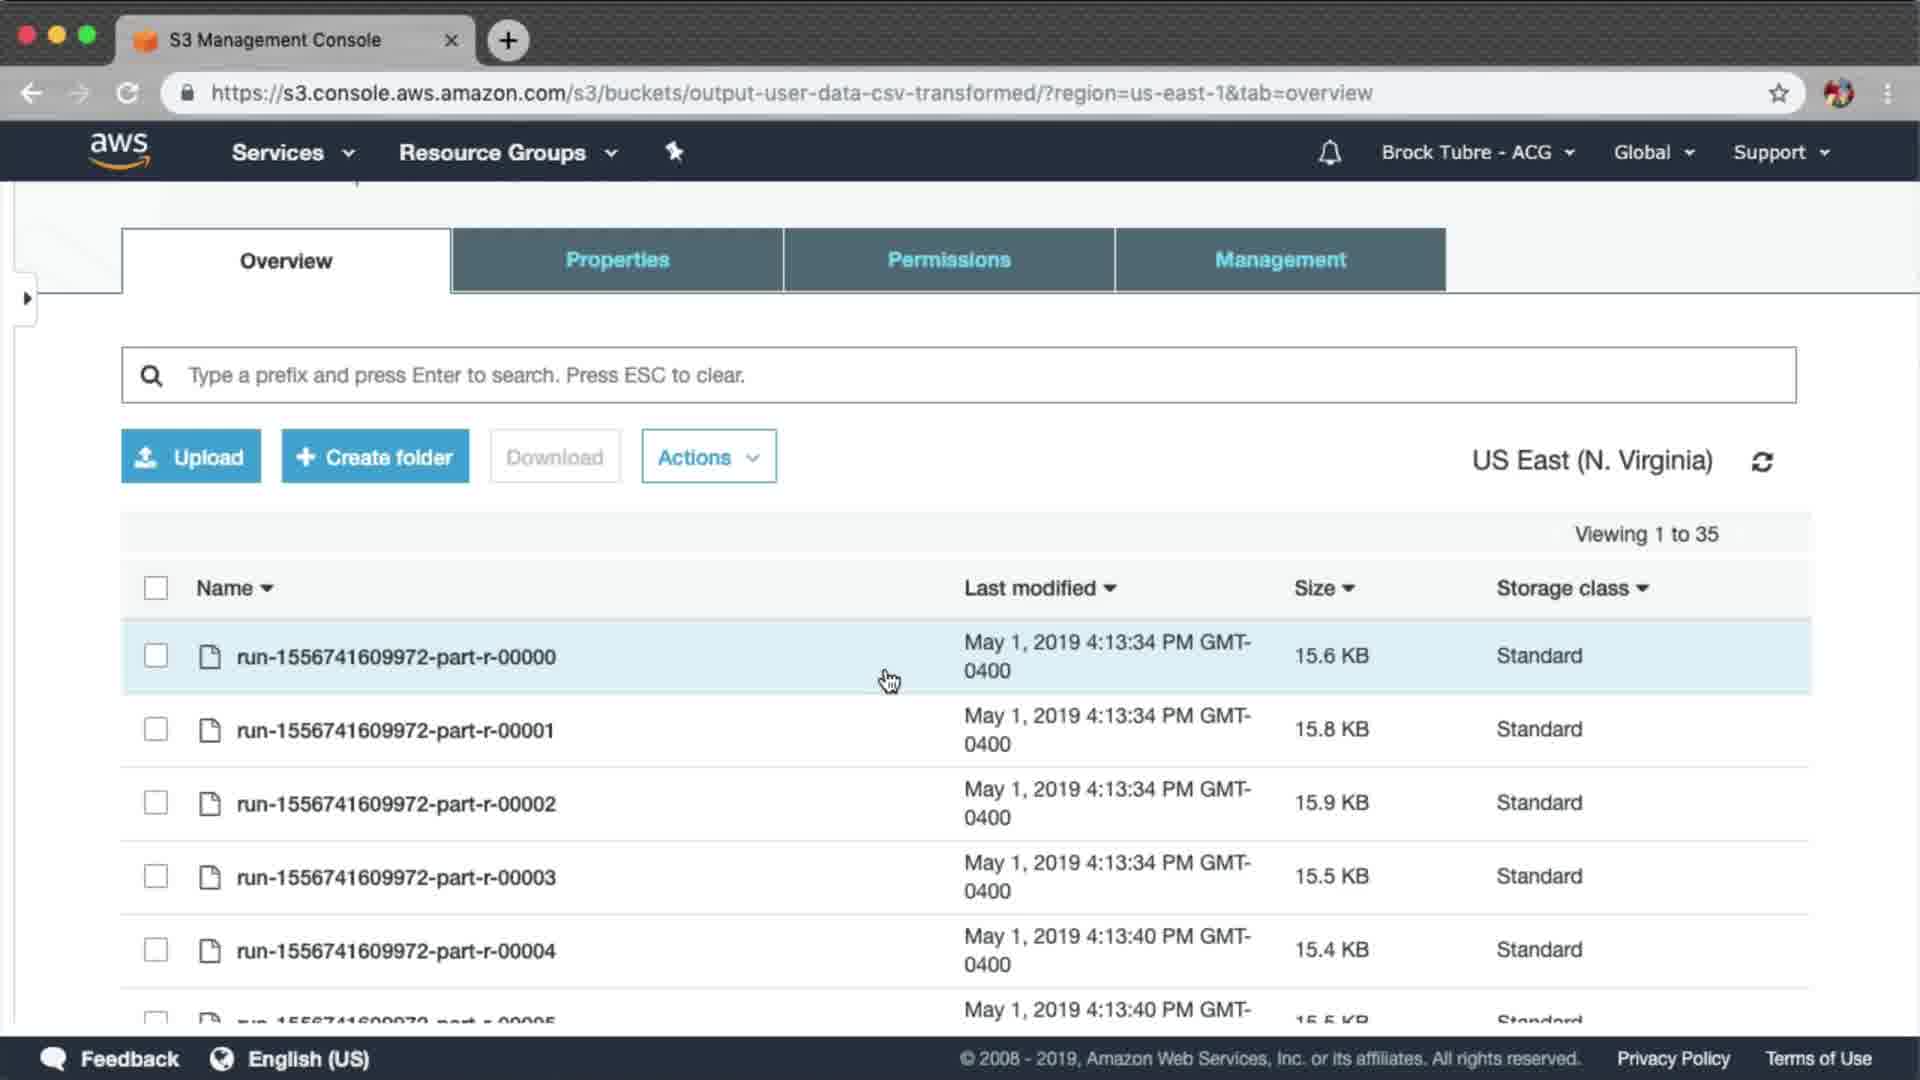This screenshot has width=1920, height=1080.
Task: Click the Upload button
Action: click(191, 457)
